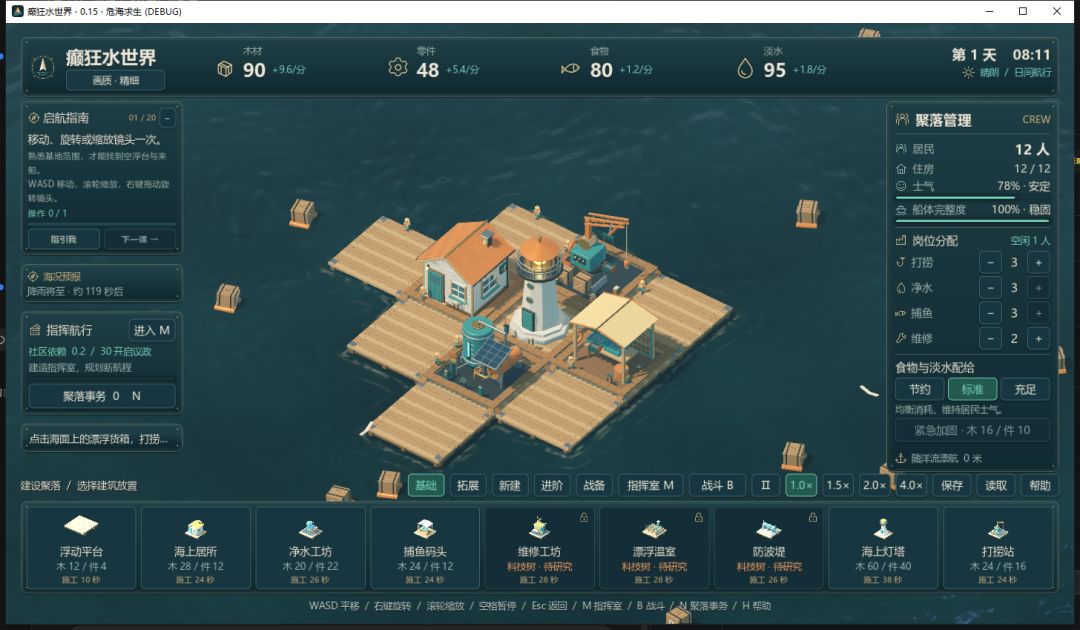The width and height of the screenshot is (1080, 630).
Task: Switch to the 拓展 building tab
Action: 468,485
